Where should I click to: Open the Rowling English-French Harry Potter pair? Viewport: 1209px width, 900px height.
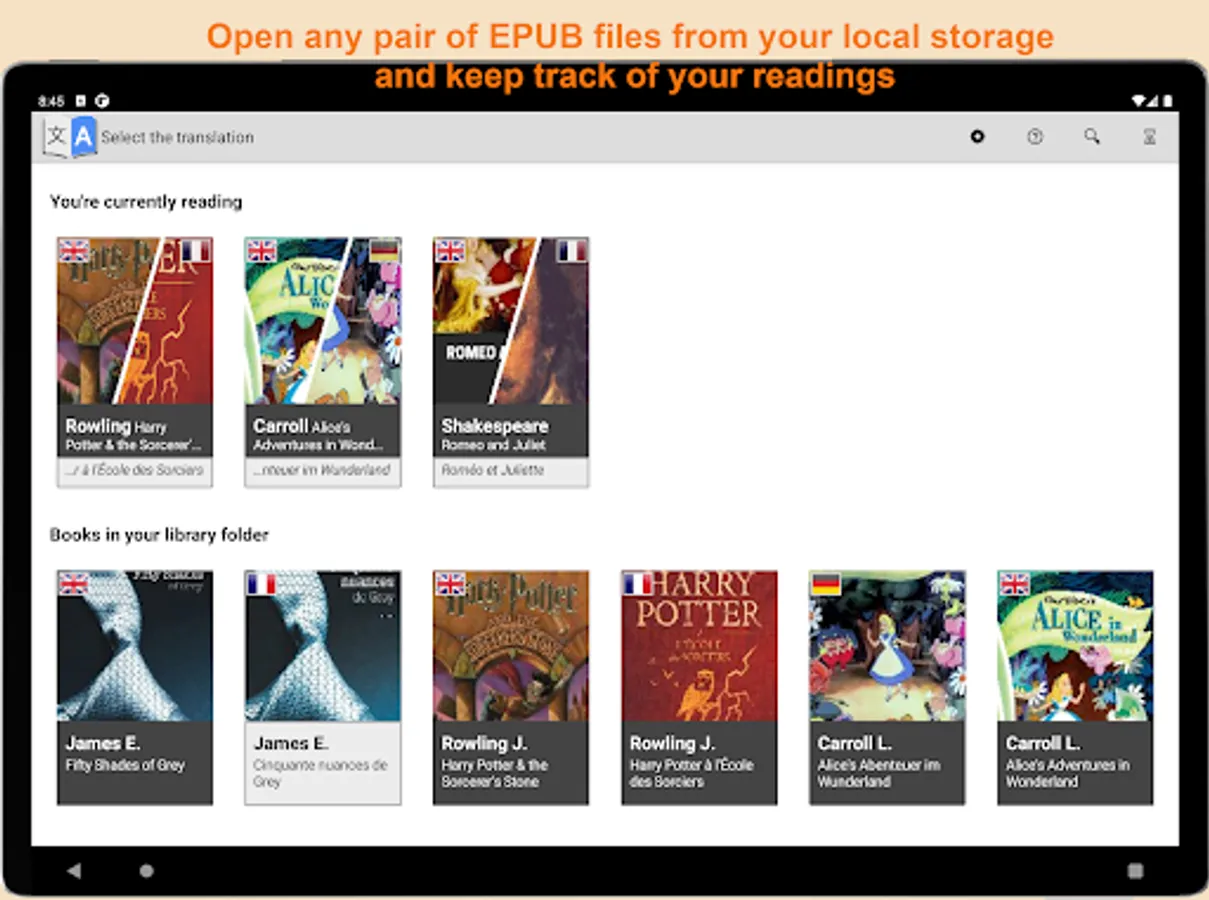click(x=135, y=362)
